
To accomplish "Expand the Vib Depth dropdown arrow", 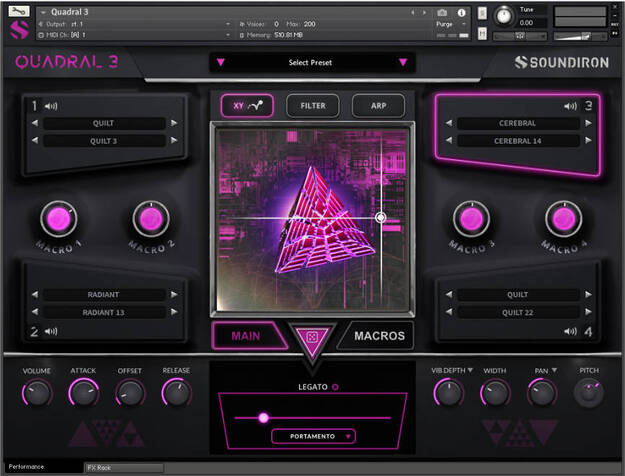I will [x=469, y=370].
